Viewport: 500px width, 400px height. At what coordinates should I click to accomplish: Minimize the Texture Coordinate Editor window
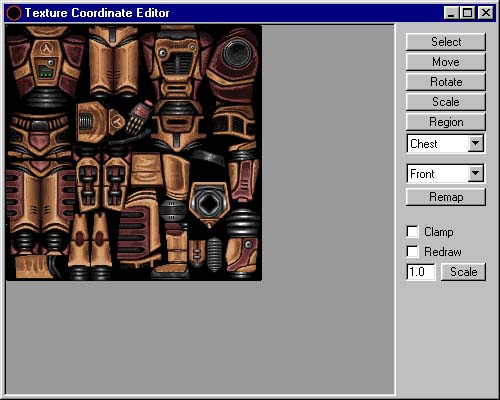pyautogui.click(x=452, y=13)
